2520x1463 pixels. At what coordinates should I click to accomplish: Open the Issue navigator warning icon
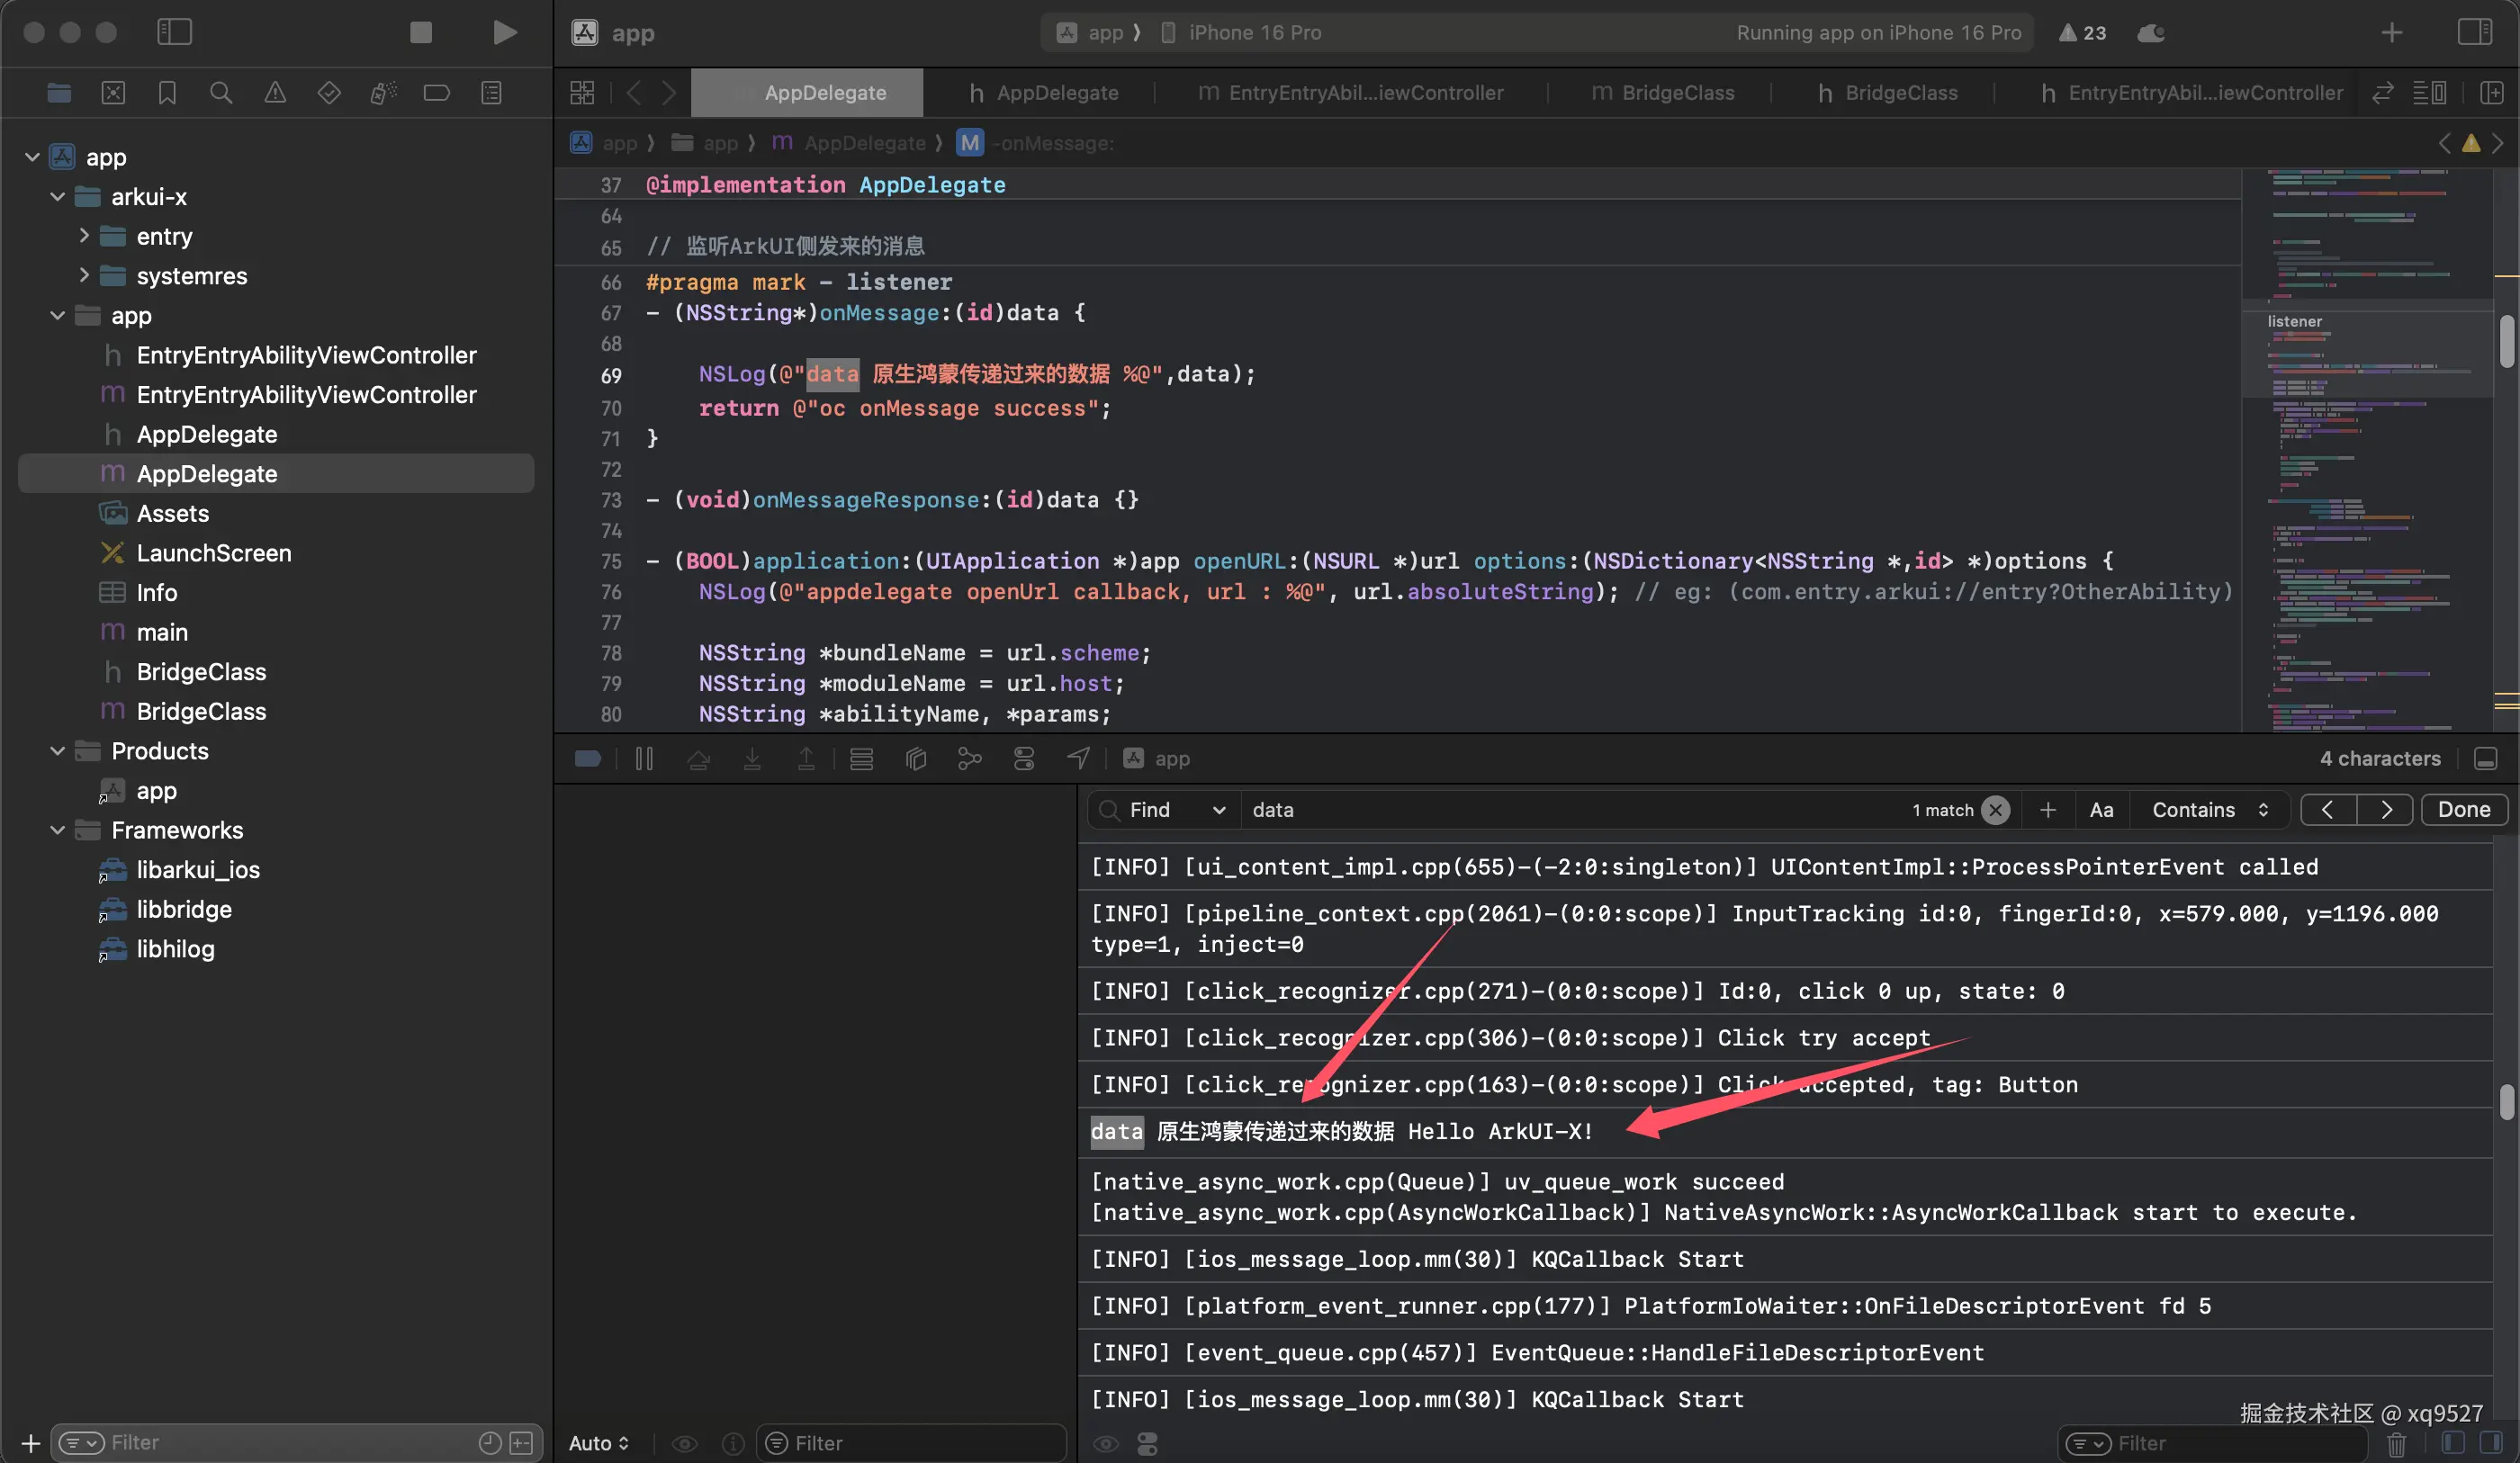coord(275,93)
